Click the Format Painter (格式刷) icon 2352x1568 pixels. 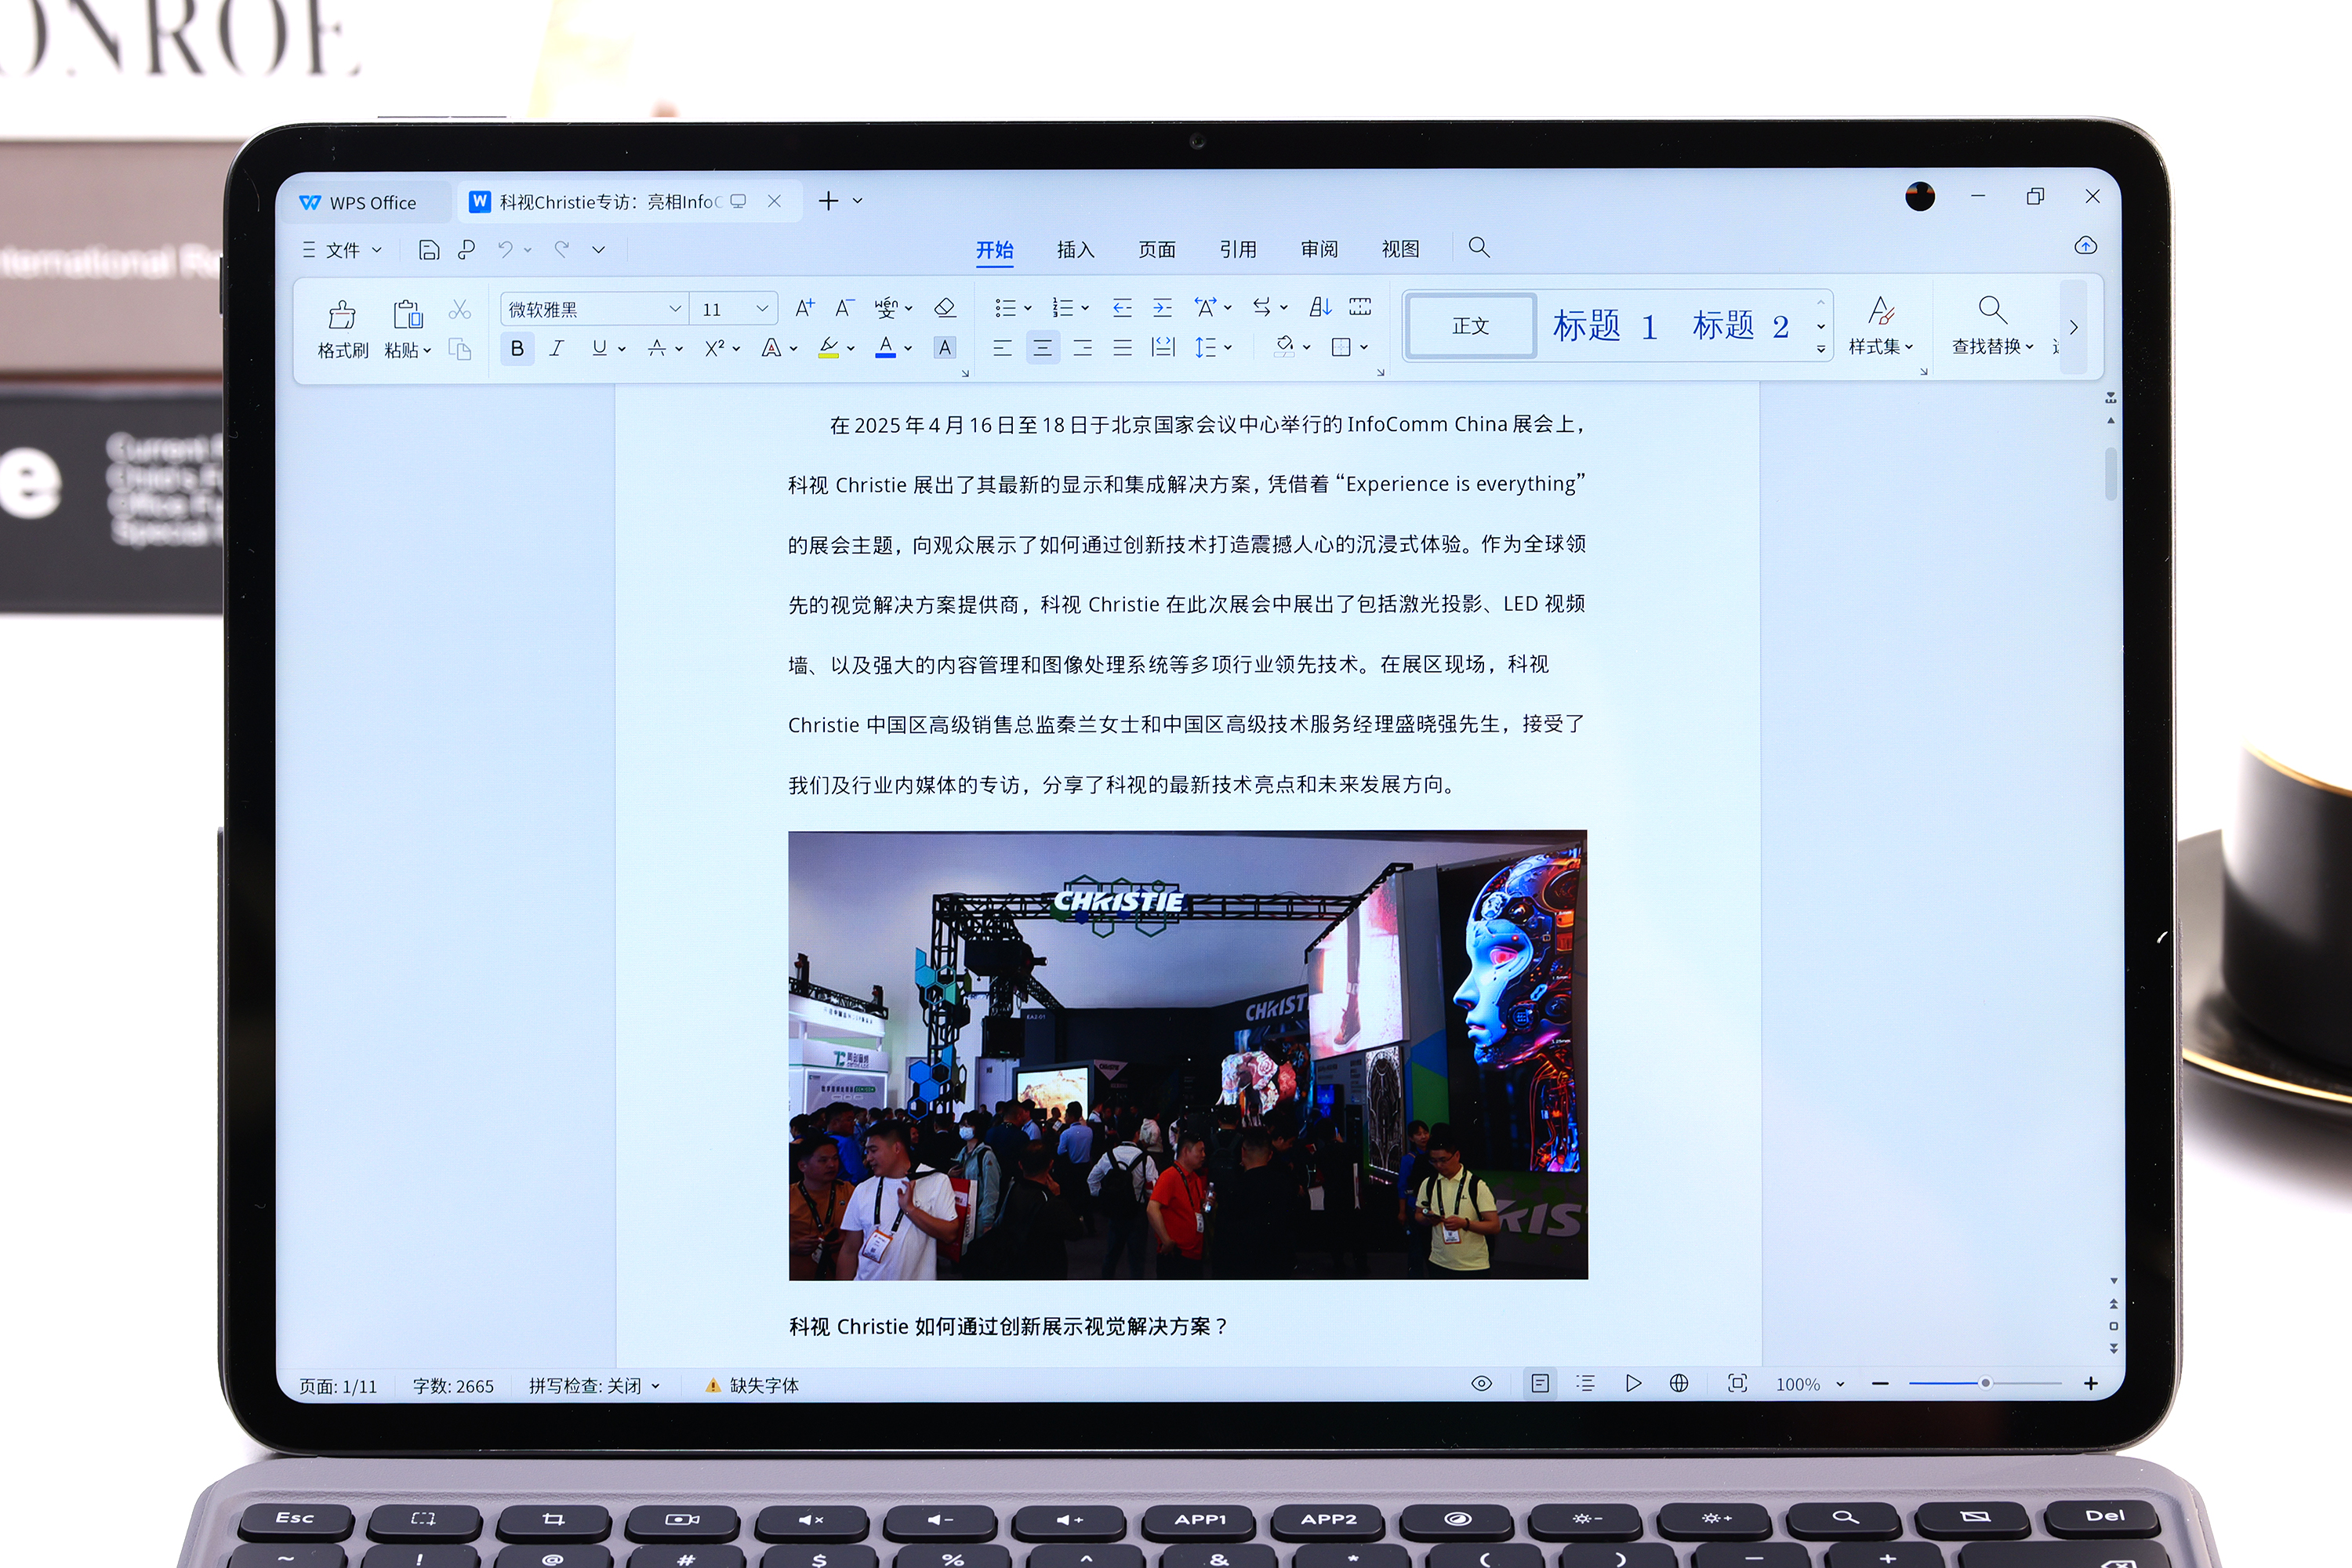[342, 316]
